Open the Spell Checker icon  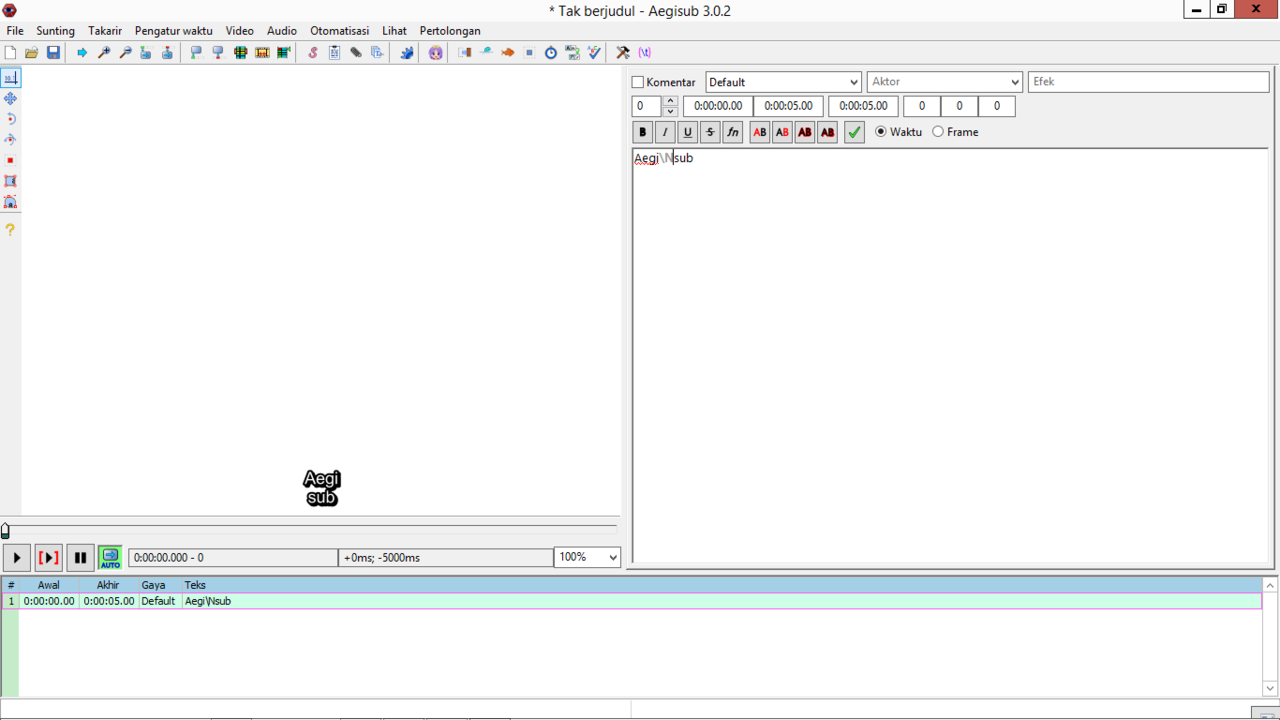(594, 52)
